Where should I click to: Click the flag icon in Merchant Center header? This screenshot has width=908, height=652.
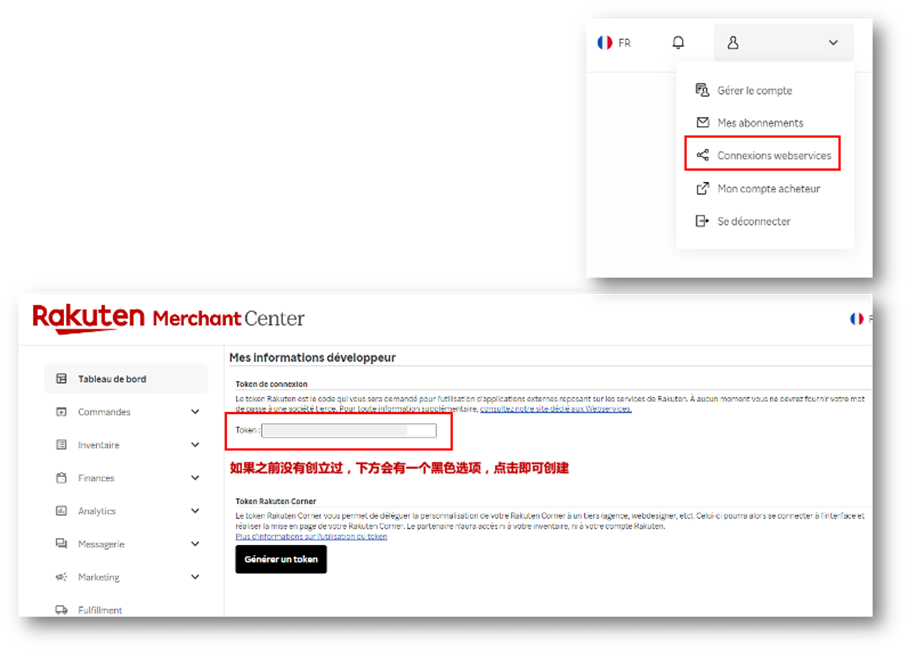856,318
